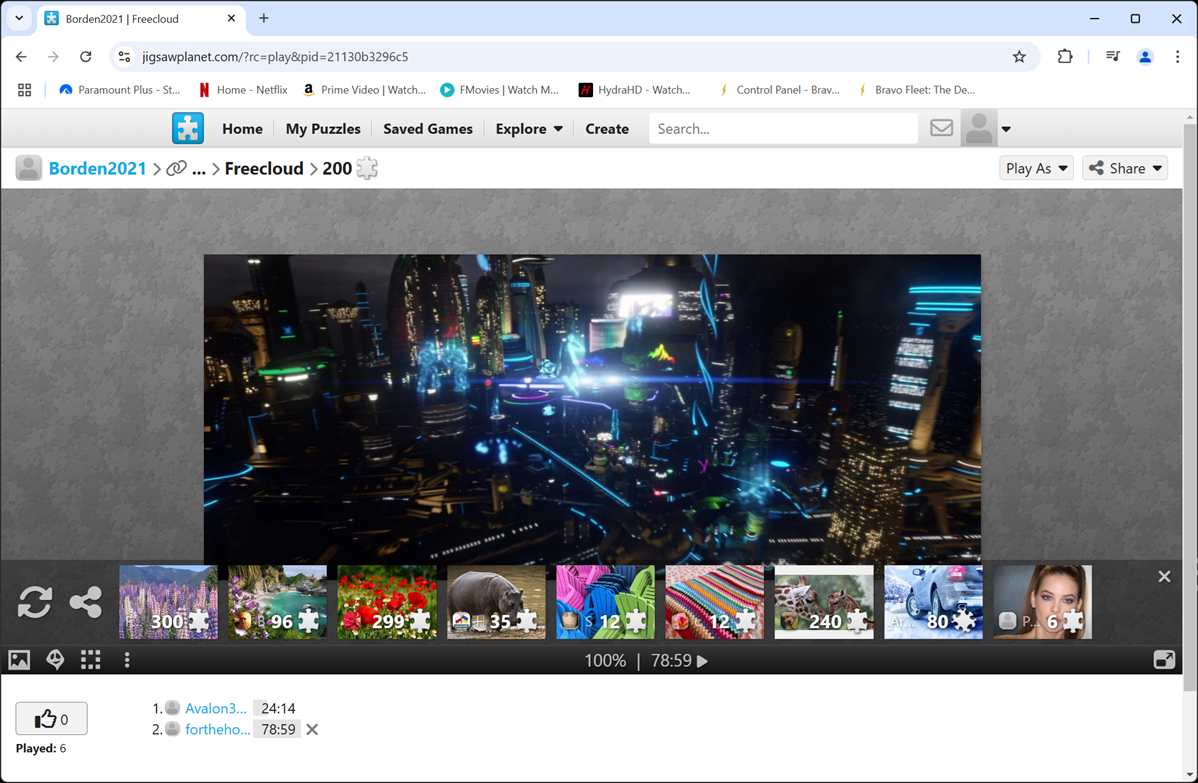Open the Borden2021 profile link
Viewport: 1198px width, 783px height.
point(98,168)
